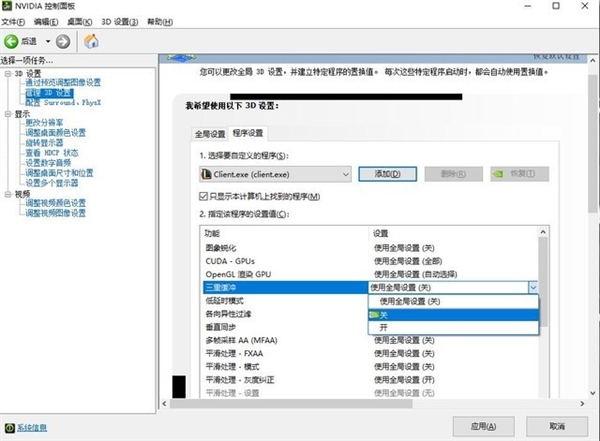Screen dimensions: 600x441
Task: Select the 低延时模式 row
Action: [285, 301]
